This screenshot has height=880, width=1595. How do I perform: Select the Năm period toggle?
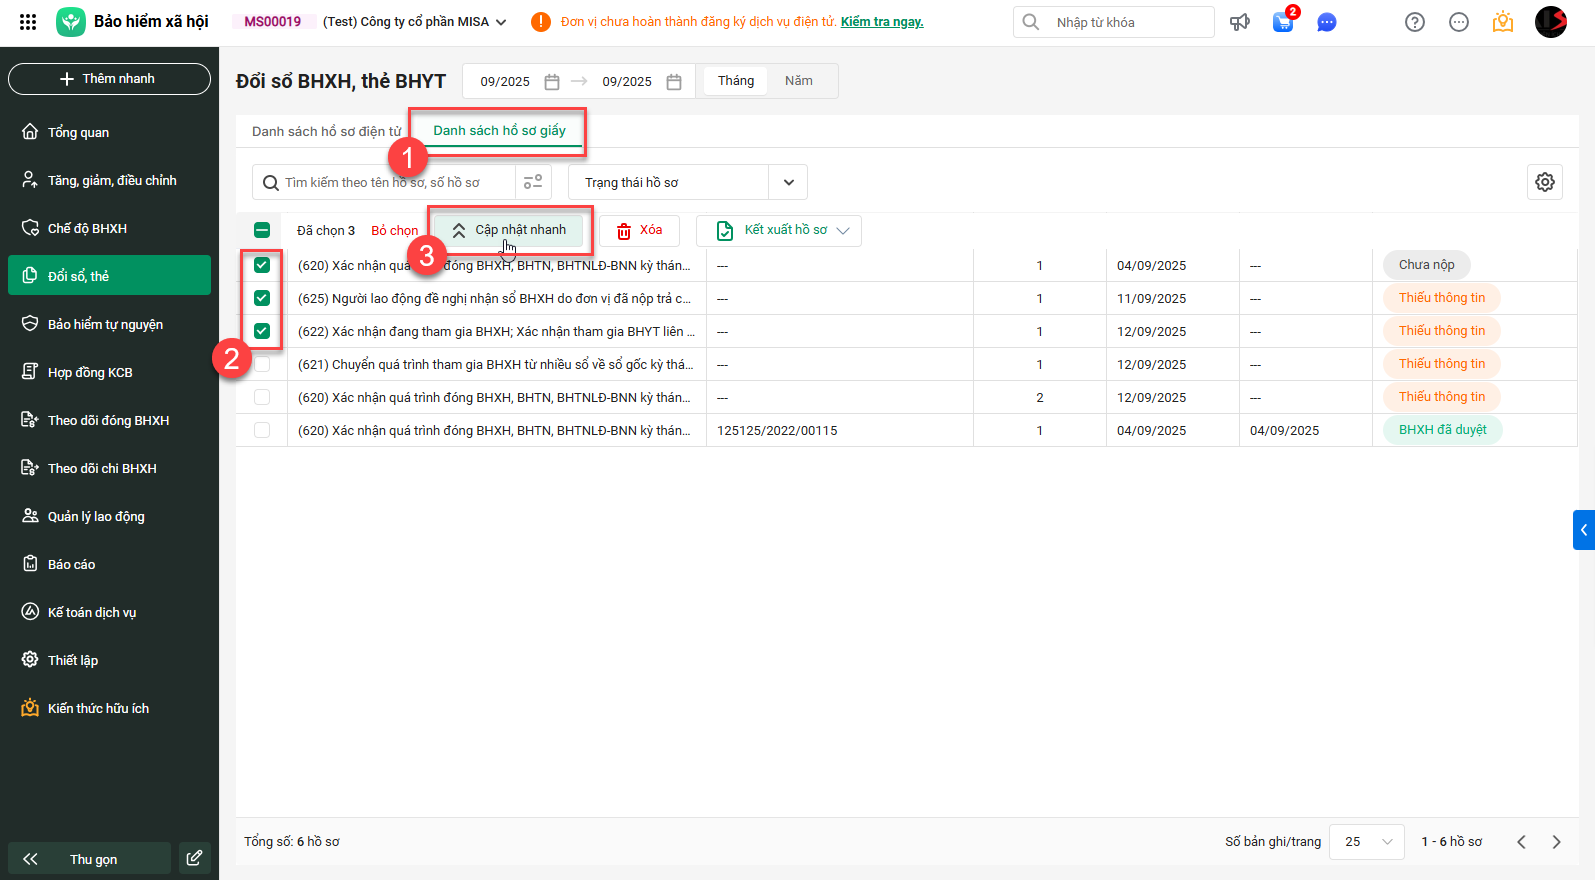[798, 81]
